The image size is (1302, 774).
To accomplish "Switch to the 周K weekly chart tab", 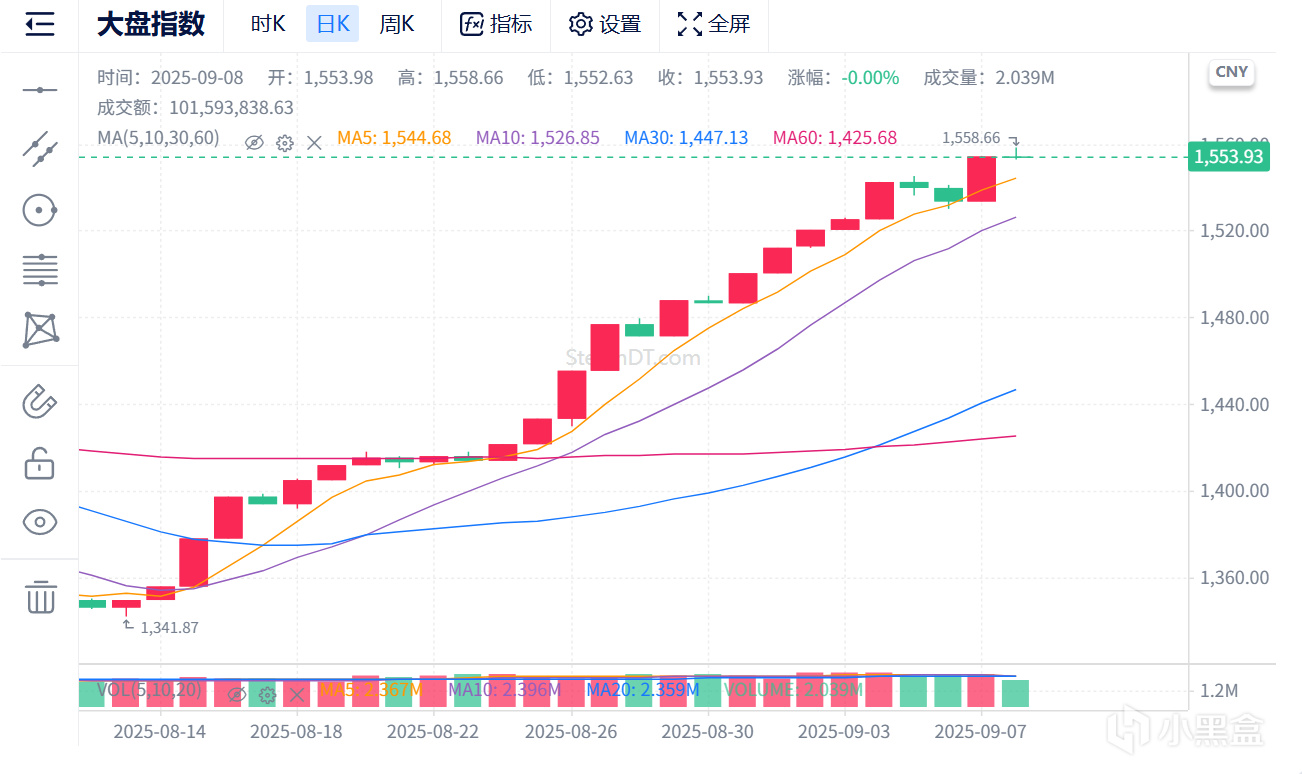I will [396, 25].
